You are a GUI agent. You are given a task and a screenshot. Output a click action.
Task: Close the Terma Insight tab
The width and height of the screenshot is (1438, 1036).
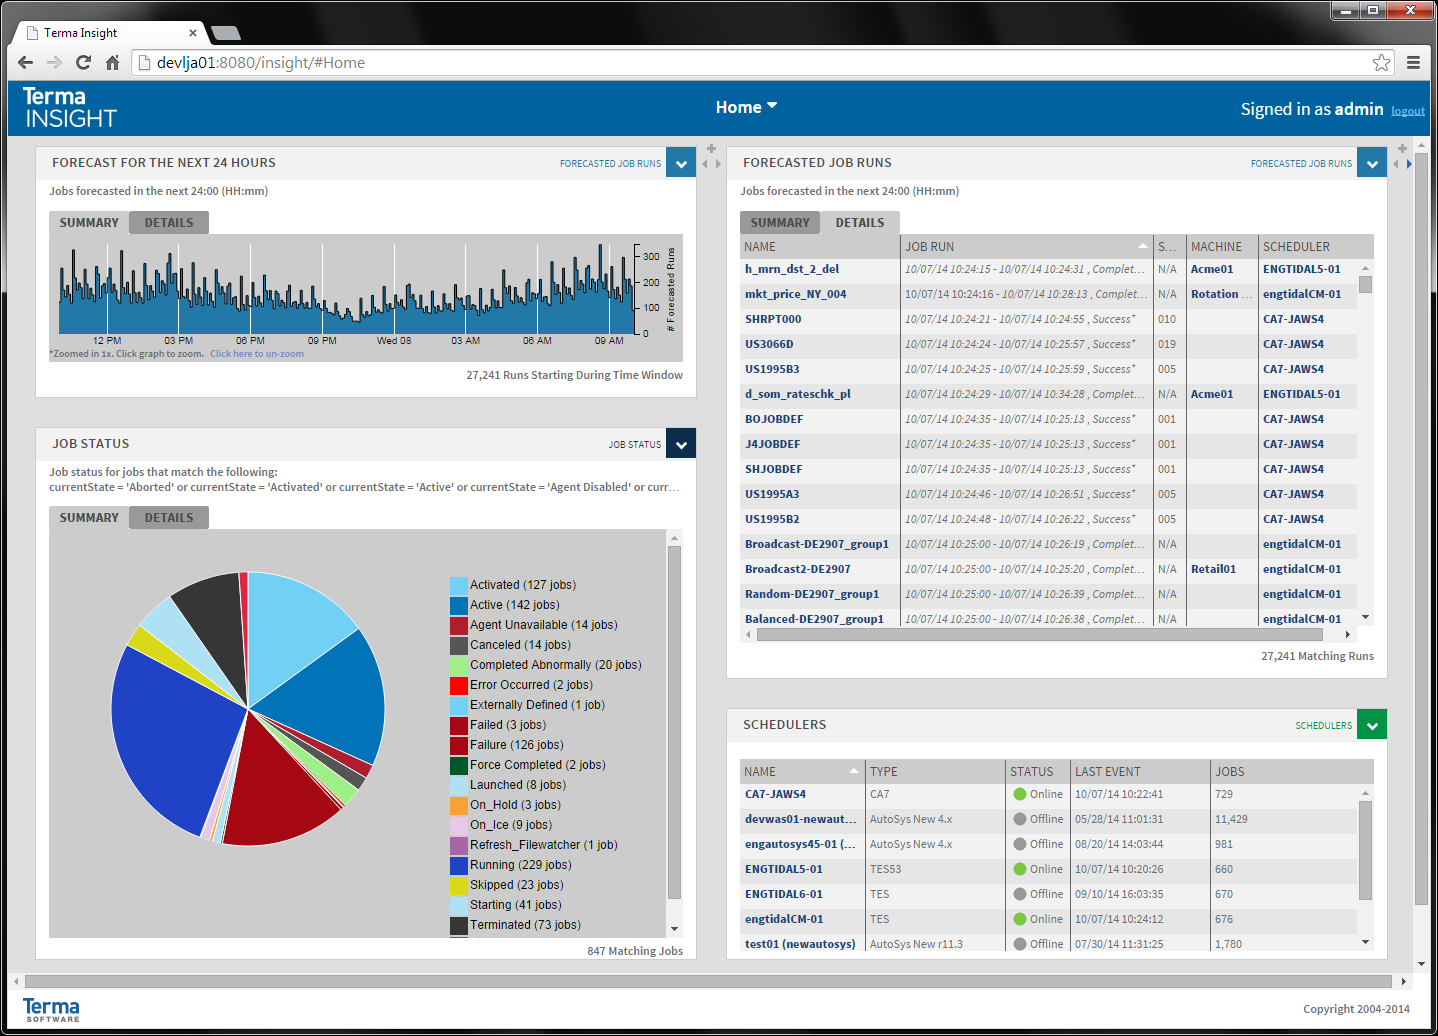pos(193,33)
